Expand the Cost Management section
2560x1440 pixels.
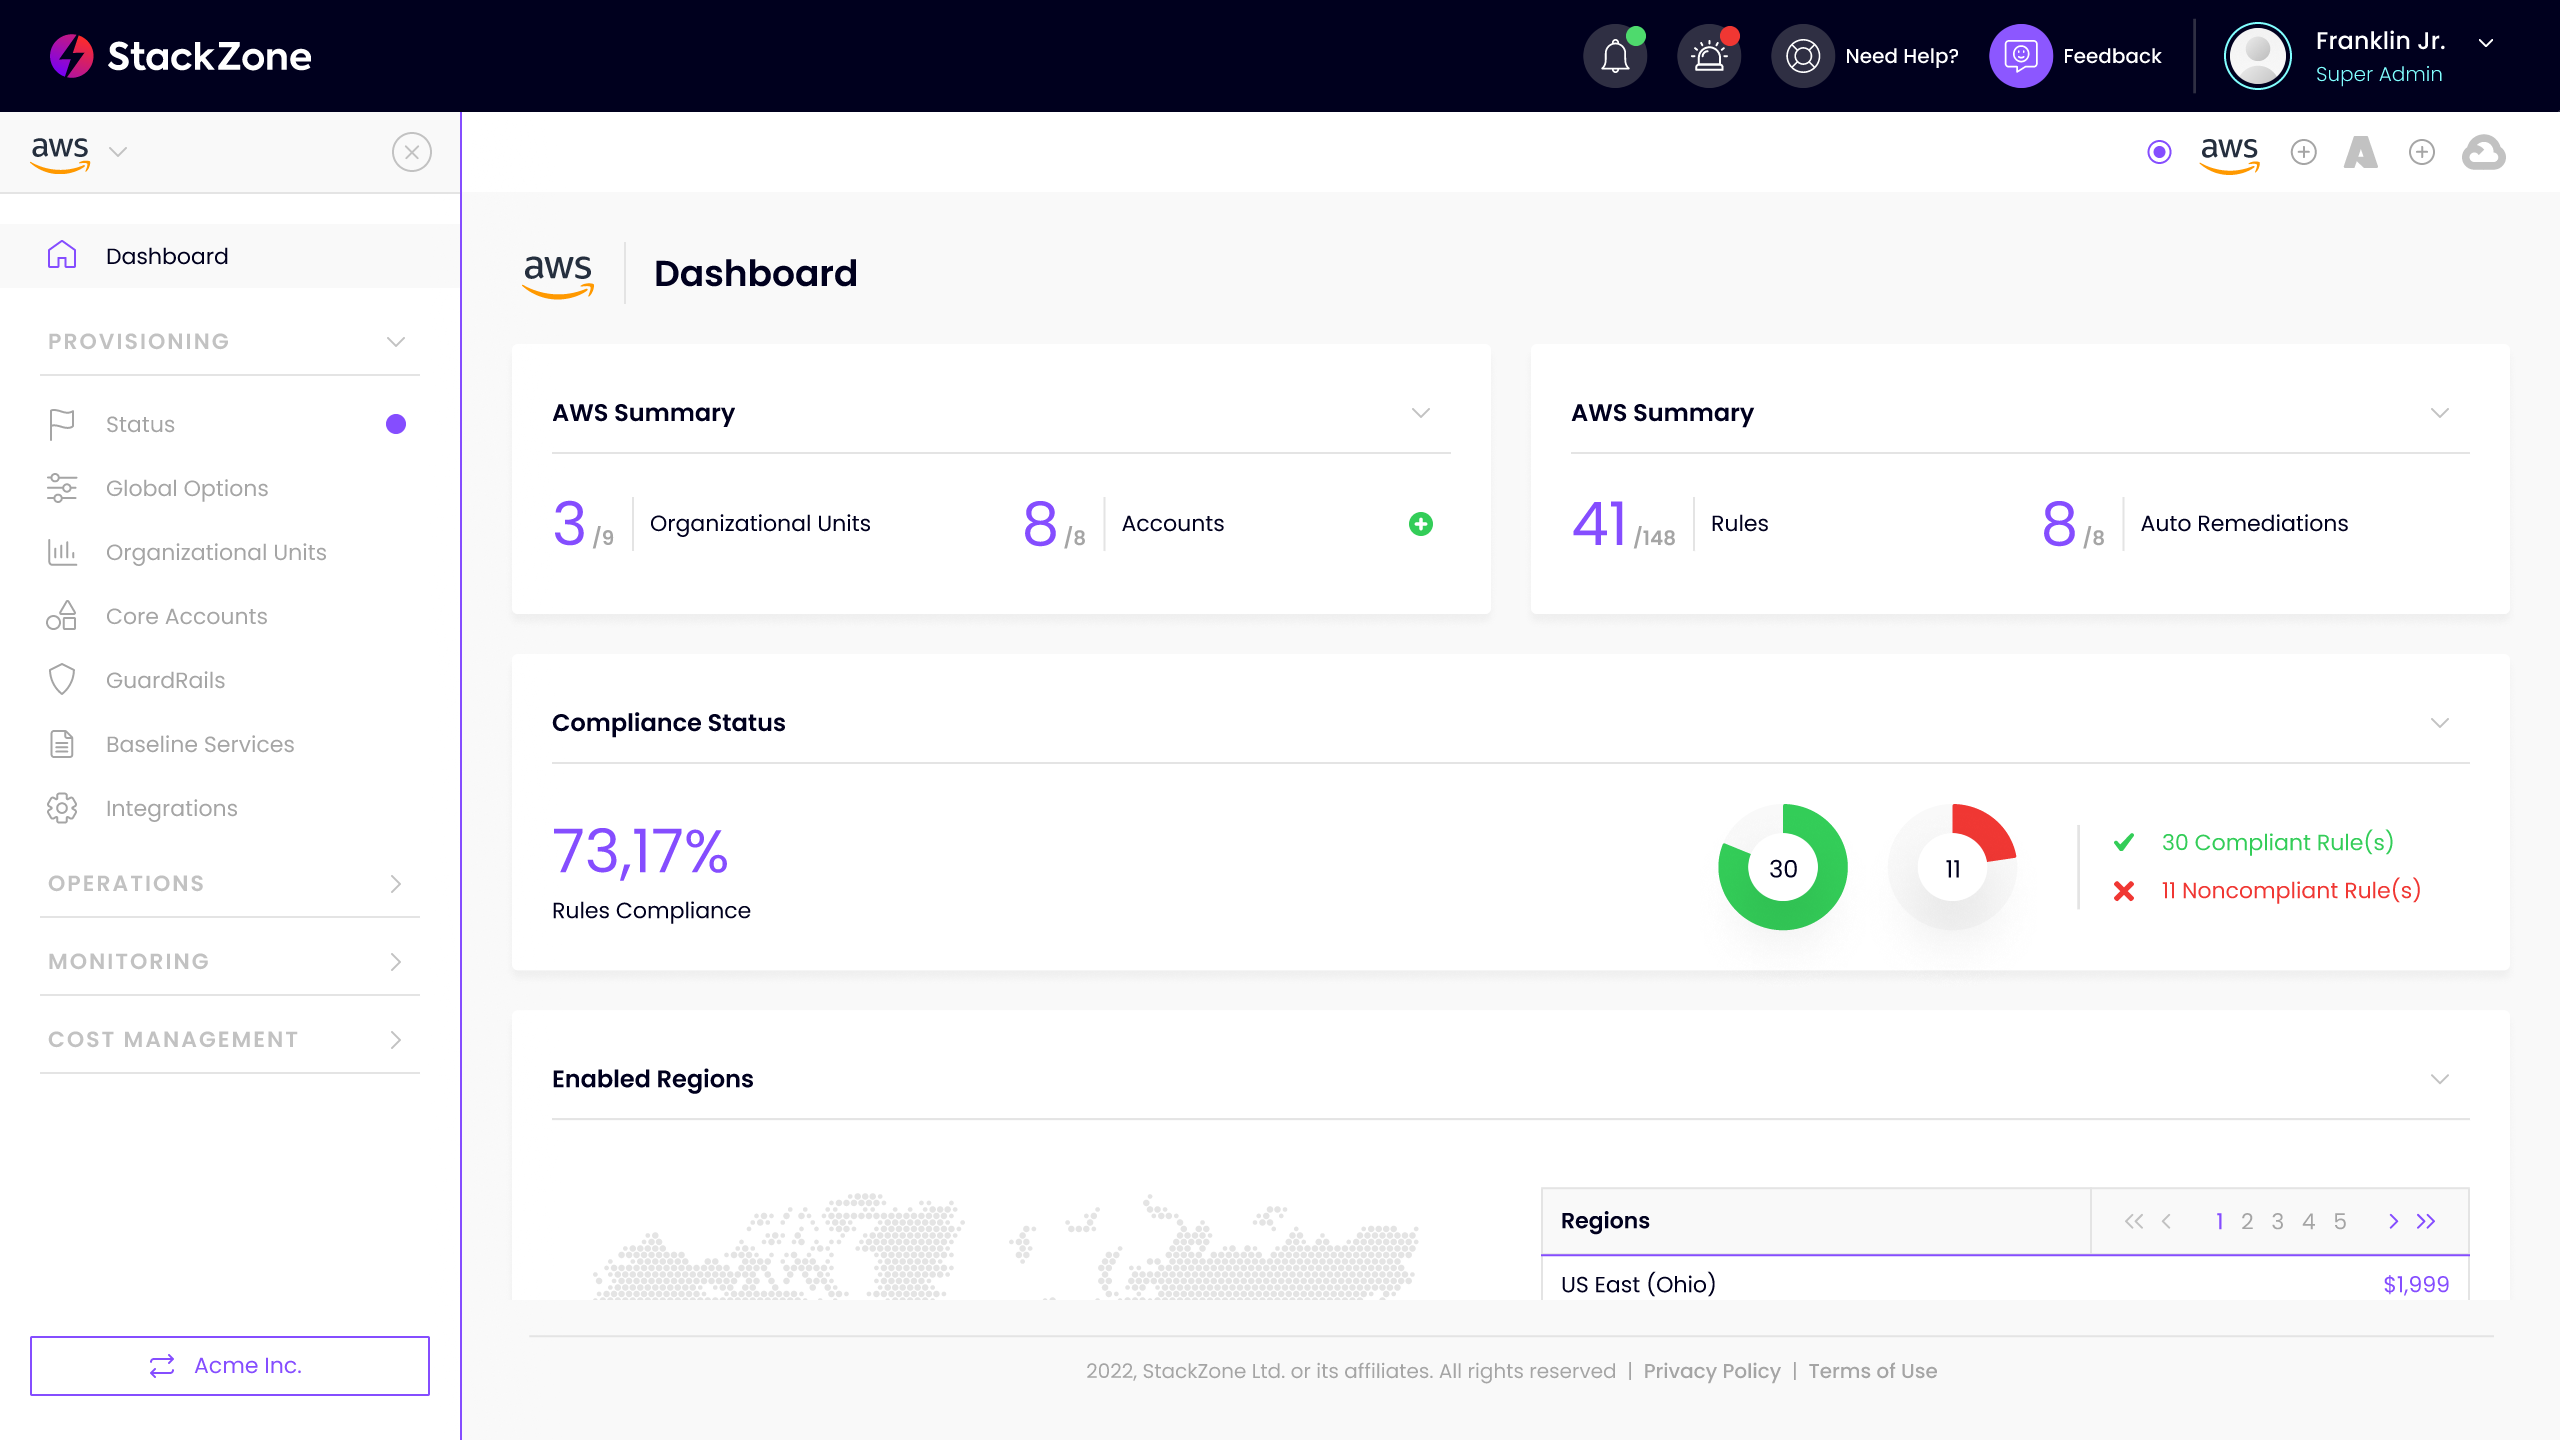396,1040
